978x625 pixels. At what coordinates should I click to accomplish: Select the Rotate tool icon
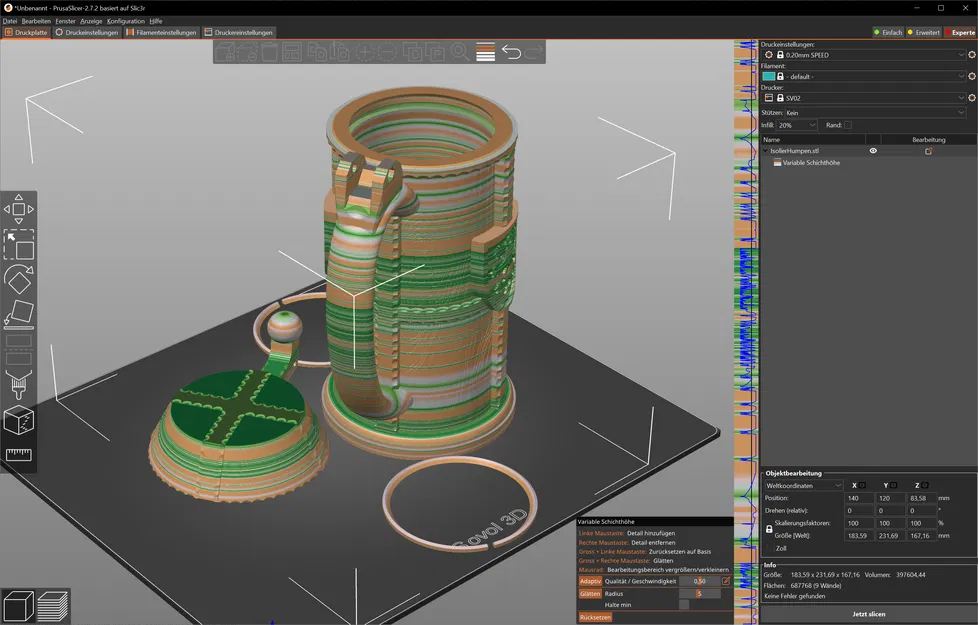click(19, 279)
